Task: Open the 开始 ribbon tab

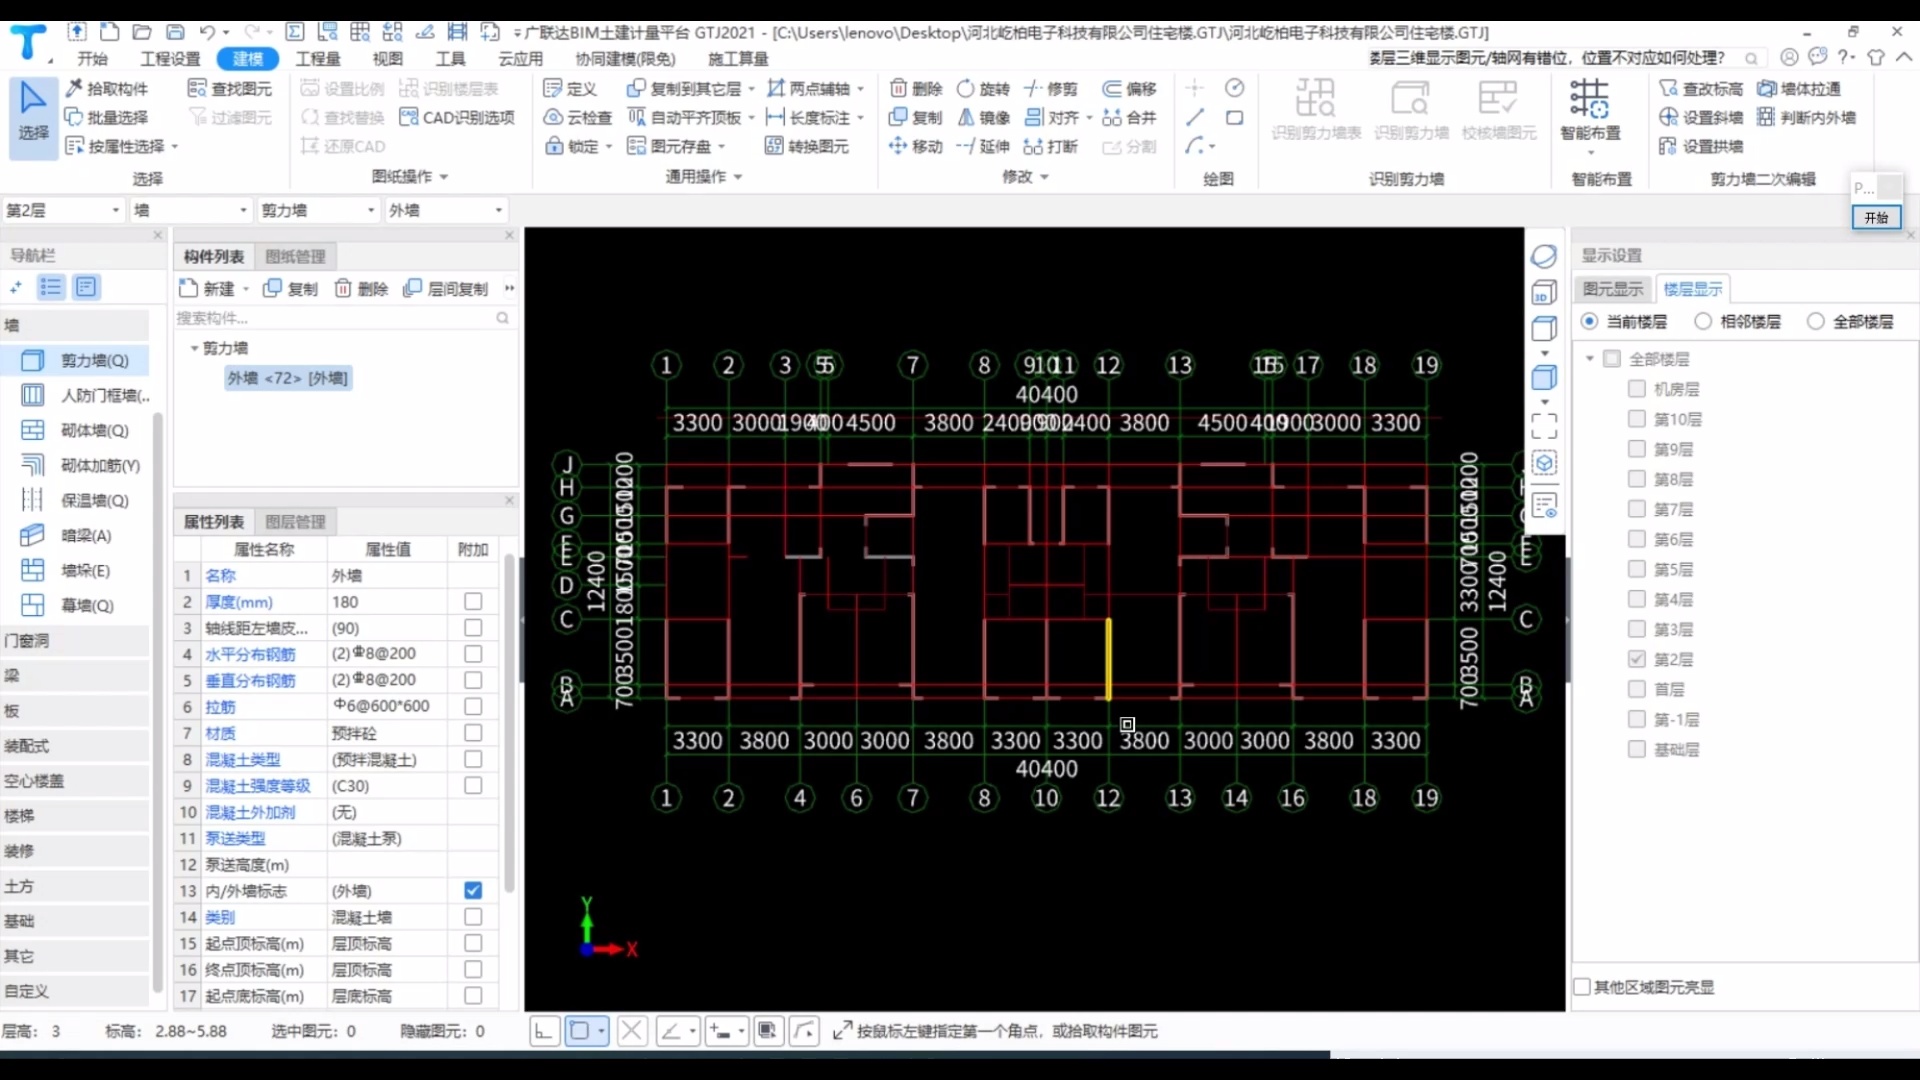Action: (x=92, y=58)
